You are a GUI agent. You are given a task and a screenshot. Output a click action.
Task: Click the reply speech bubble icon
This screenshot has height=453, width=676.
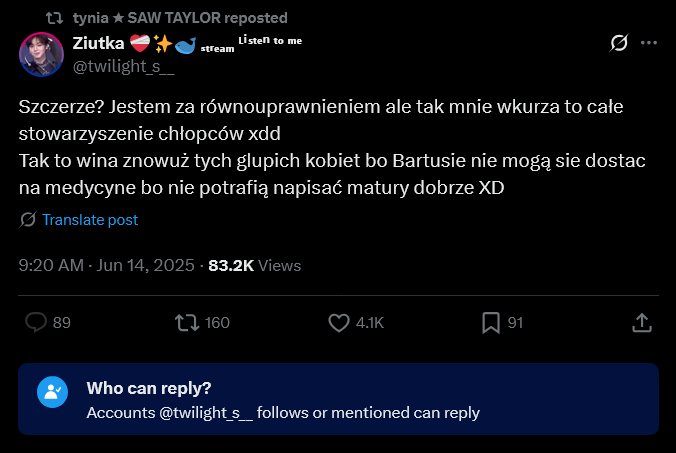[x=37, y=322]
